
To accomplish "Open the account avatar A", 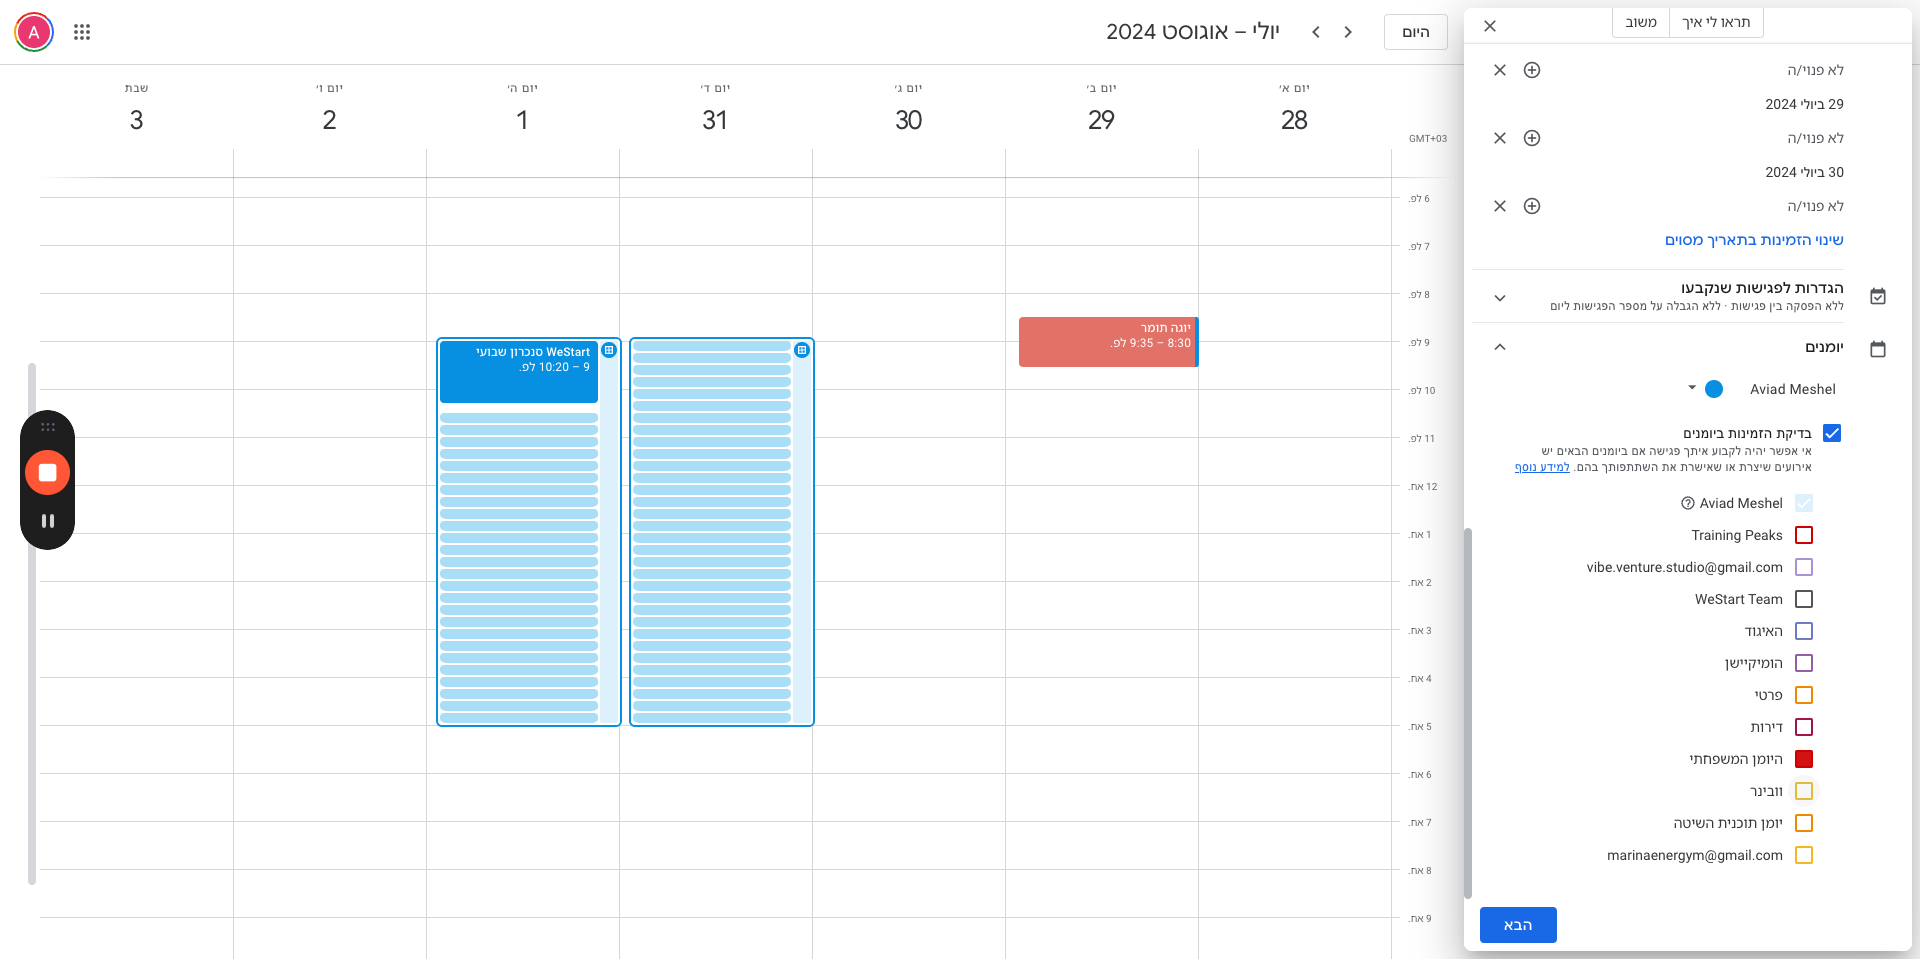I will pyautogui.click(x=34, y=32).
